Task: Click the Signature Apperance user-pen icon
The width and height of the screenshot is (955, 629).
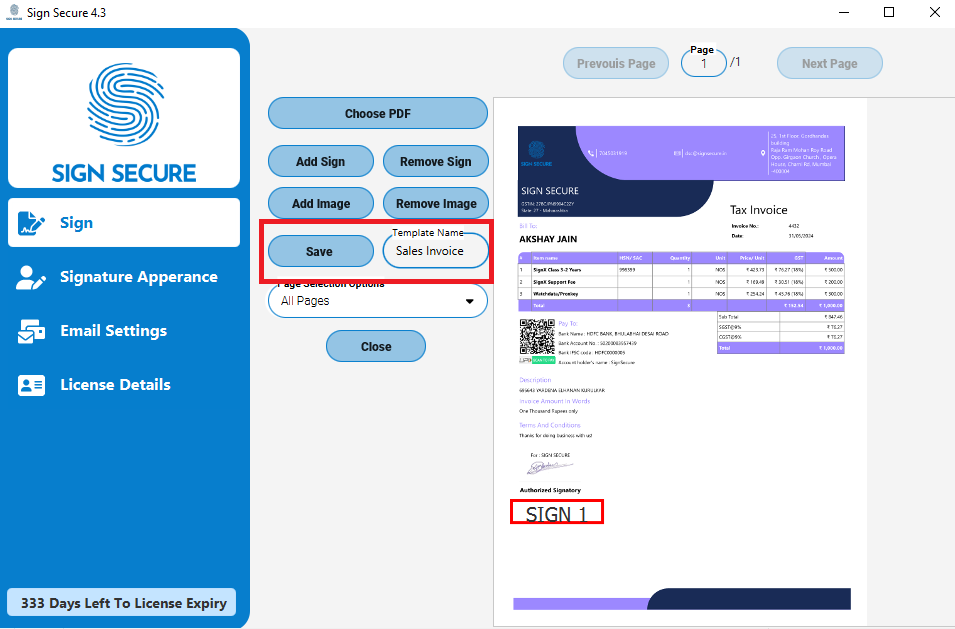Action: tap(31, 277)
